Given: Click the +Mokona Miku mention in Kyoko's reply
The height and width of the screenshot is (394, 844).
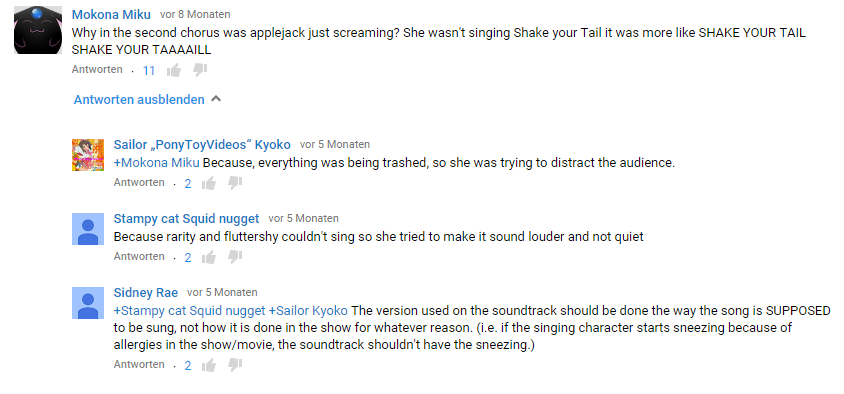Looking at the screenshot, I should point(157,163).
